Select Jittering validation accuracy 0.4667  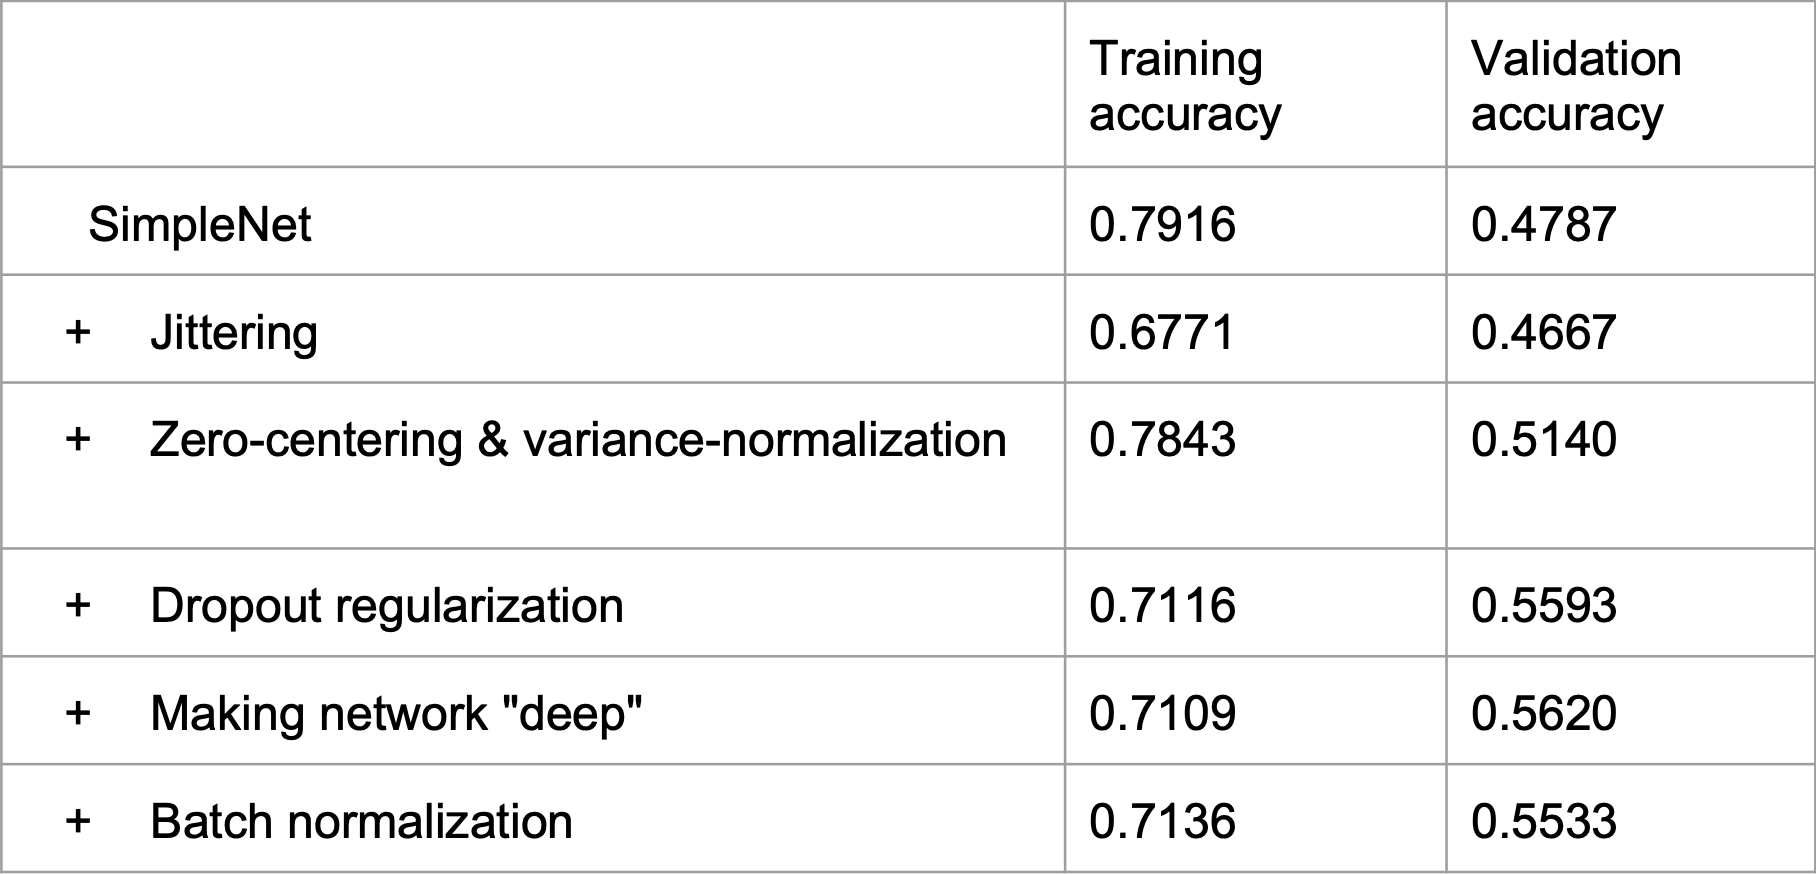pyautogui.click(x=1543, y=332)
